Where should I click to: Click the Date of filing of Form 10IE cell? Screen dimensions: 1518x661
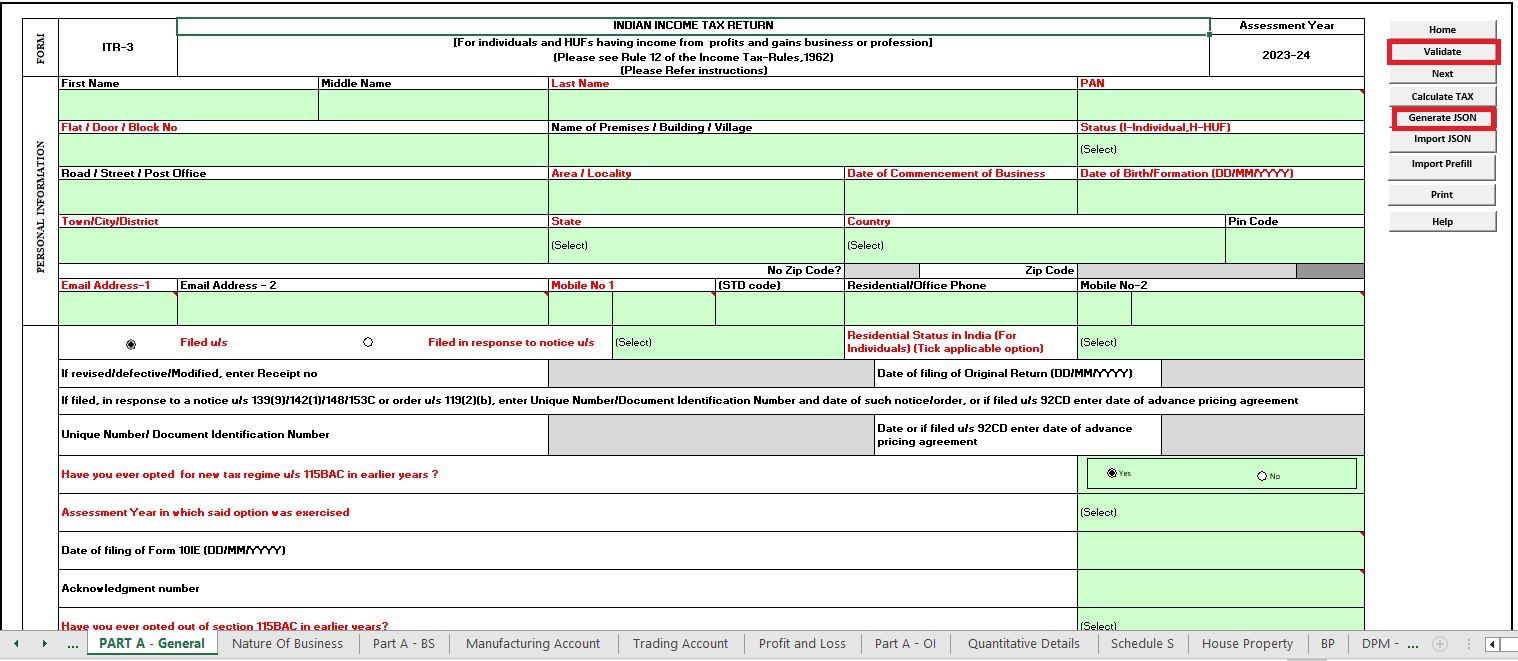tap(1221, 550)
